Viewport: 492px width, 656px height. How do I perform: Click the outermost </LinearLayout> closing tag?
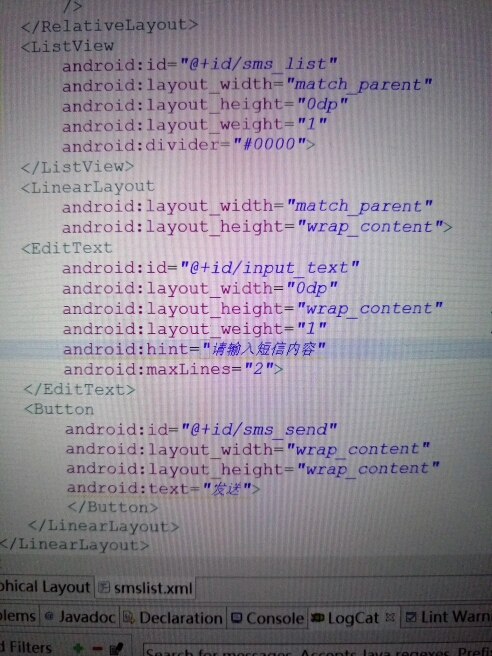pyautogui.click(x=74, y=545)
